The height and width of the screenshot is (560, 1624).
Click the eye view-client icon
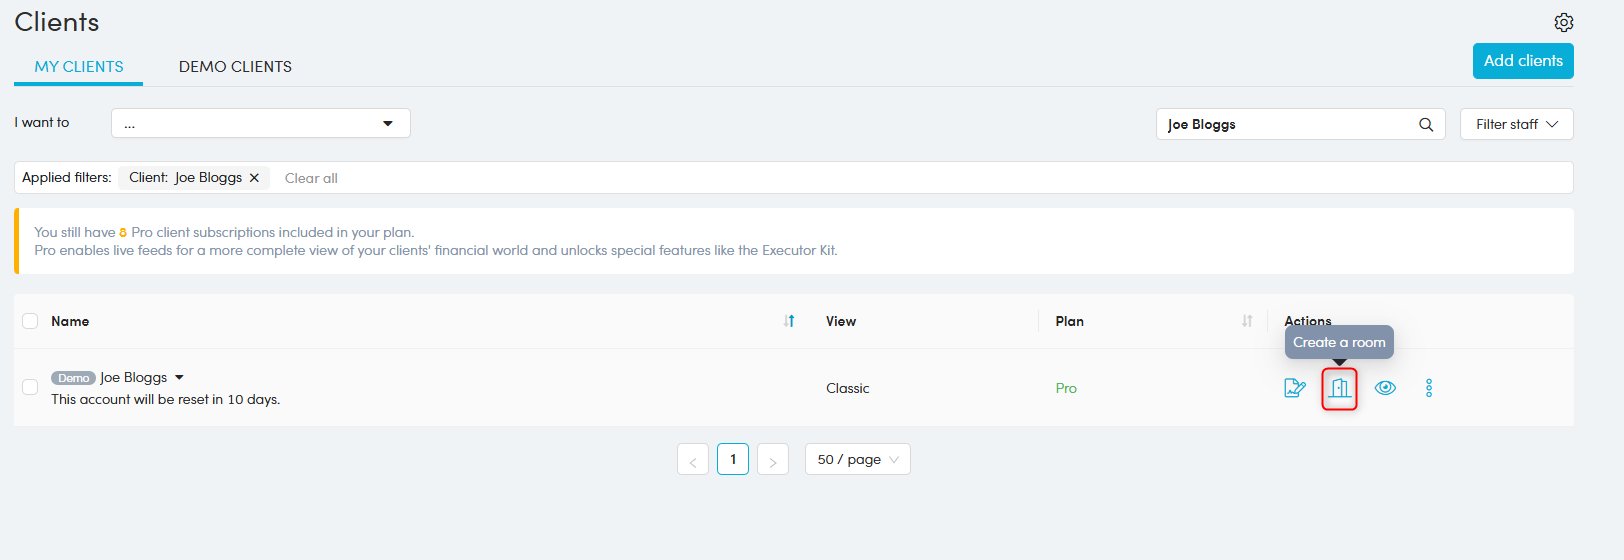pos(1385,388)
